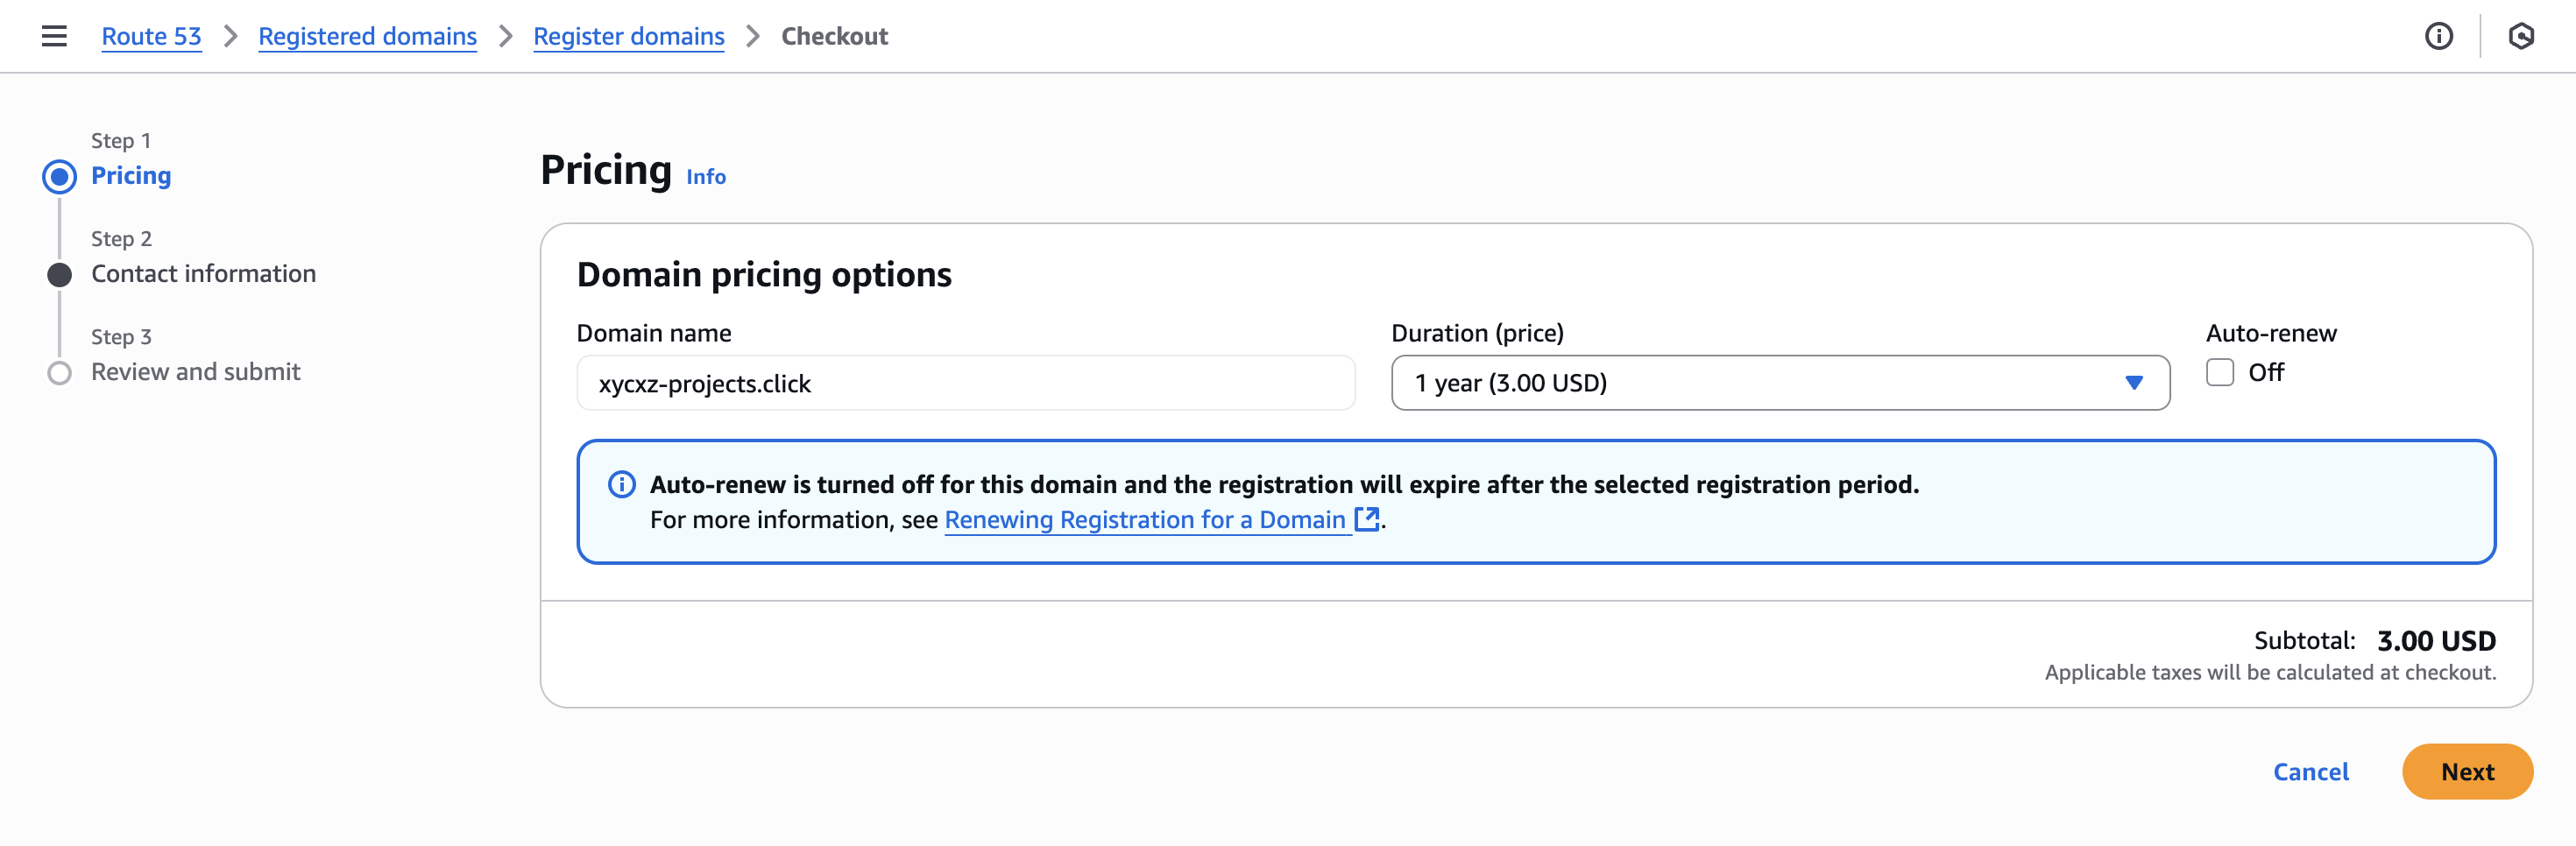Click the Step 2 Contact information circle

point(60,273)
